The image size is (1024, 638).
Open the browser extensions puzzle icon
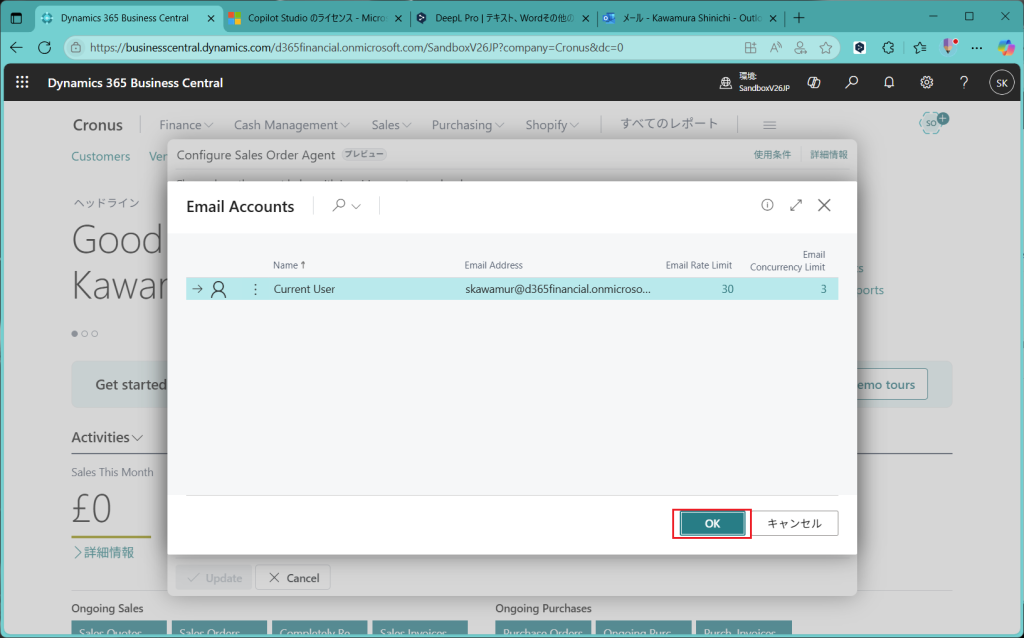point(888,48)
